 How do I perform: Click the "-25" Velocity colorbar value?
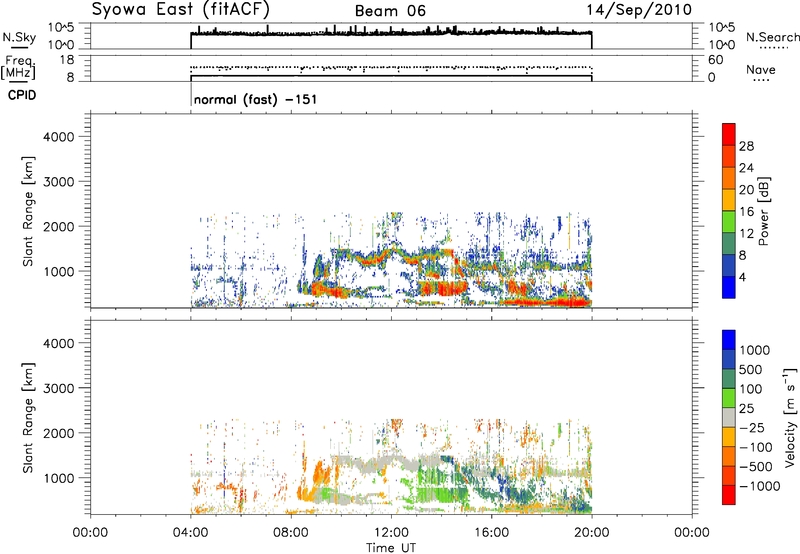(x=752, y=427)
